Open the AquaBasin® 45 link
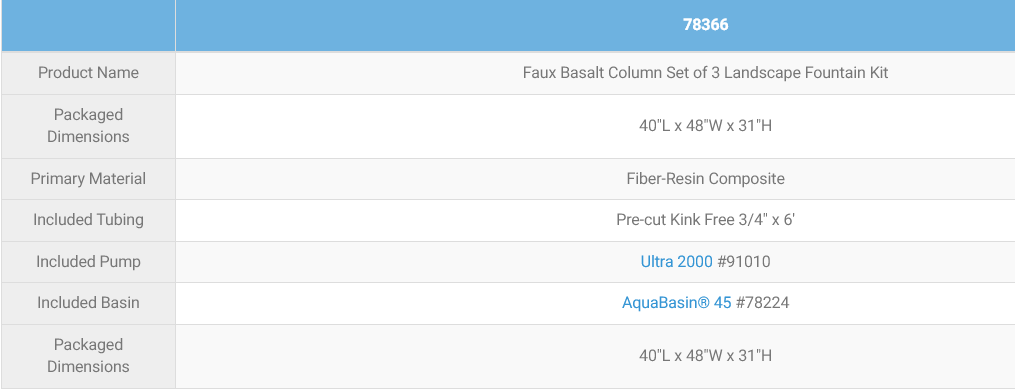 (x=676, y=303)
